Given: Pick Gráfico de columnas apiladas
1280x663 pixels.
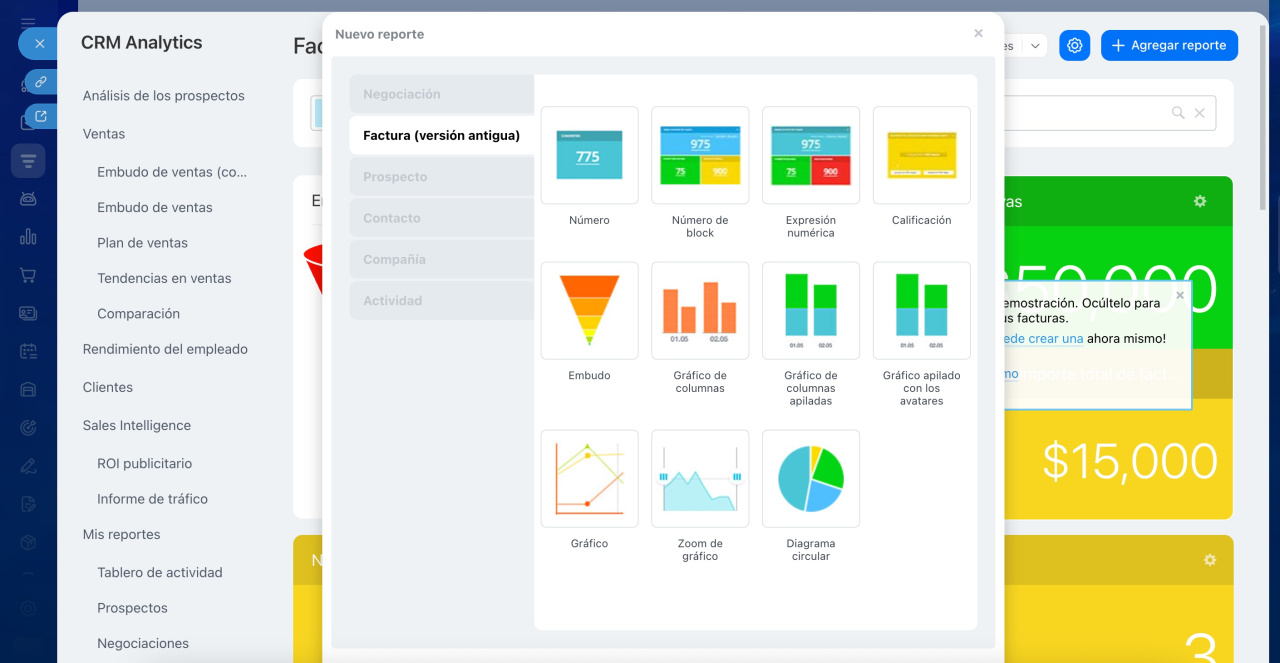Looking at the screenshot, I should pyautogui.click(x=810, y=311).
